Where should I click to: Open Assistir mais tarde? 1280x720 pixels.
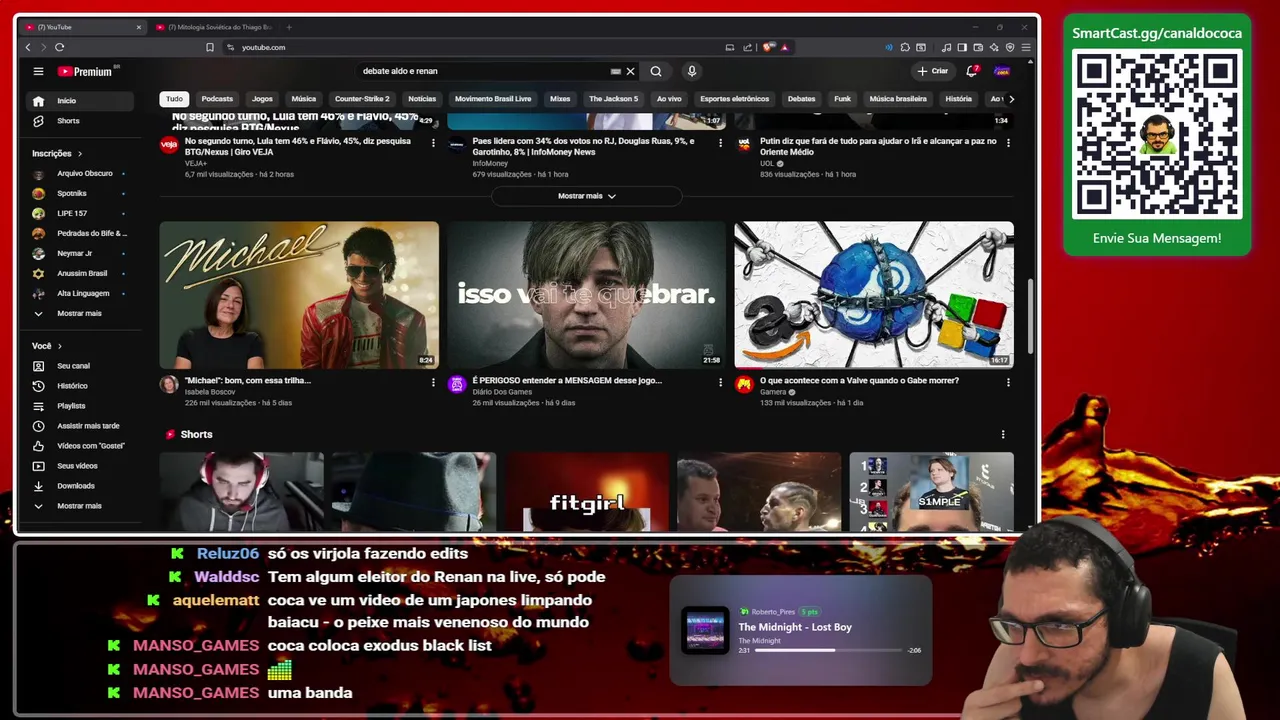pos(82,426)
